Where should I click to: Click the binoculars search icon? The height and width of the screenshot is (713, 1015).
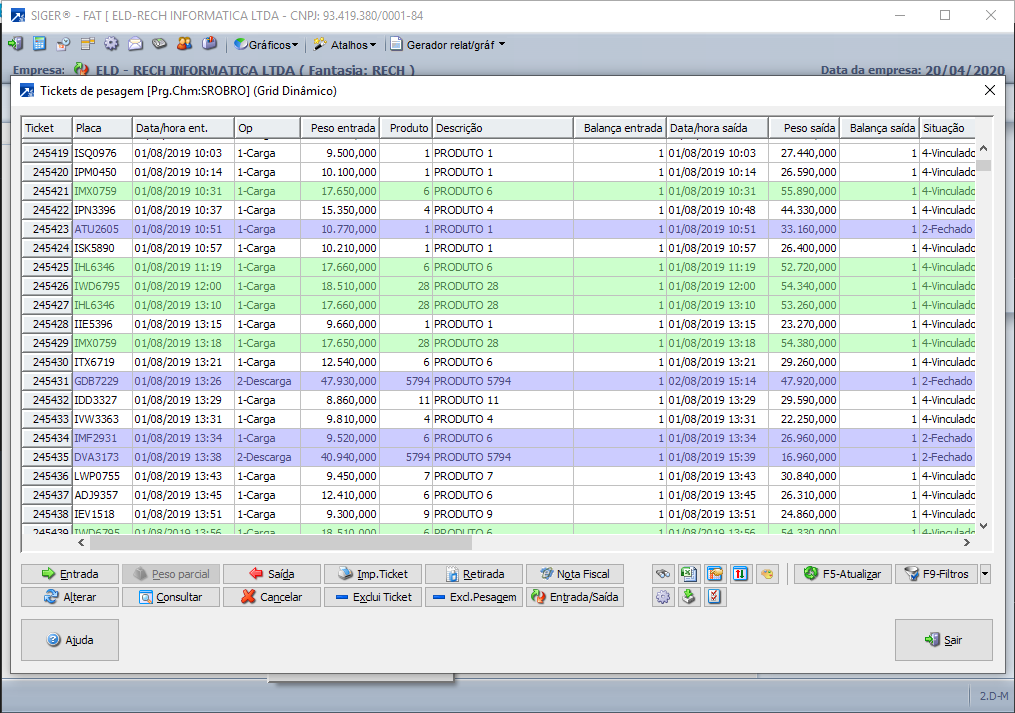click(x=662, y=574)
